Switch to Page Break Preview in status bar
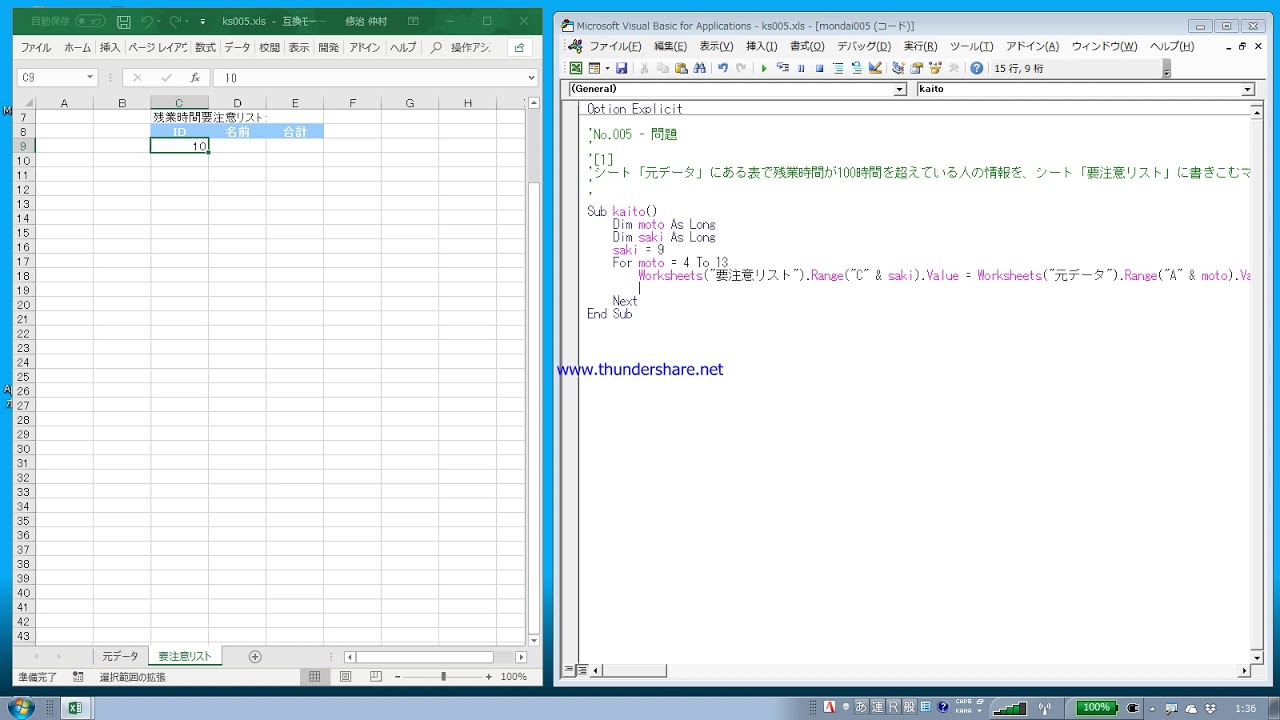This screenshot has height=720, width=1280. 375,677
